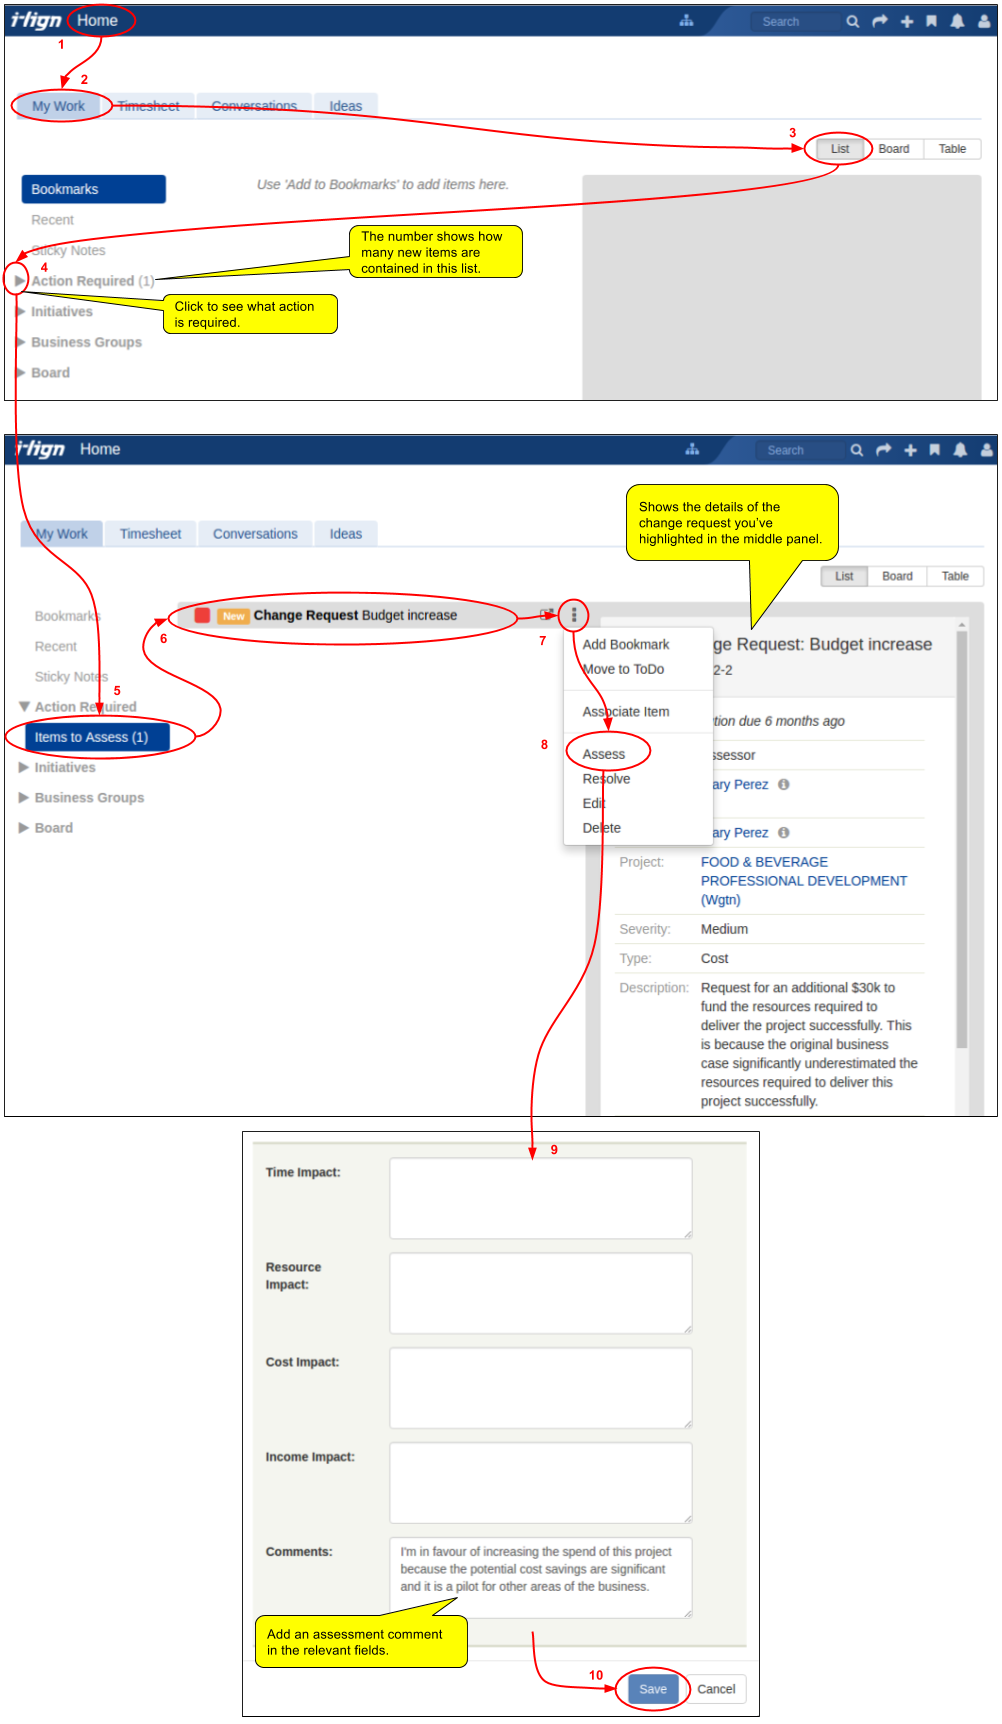Open notifications bell in top screenshot header
Viewport: 1002px width, 1724px height.
pyautogui.click(x=957, y=21)
